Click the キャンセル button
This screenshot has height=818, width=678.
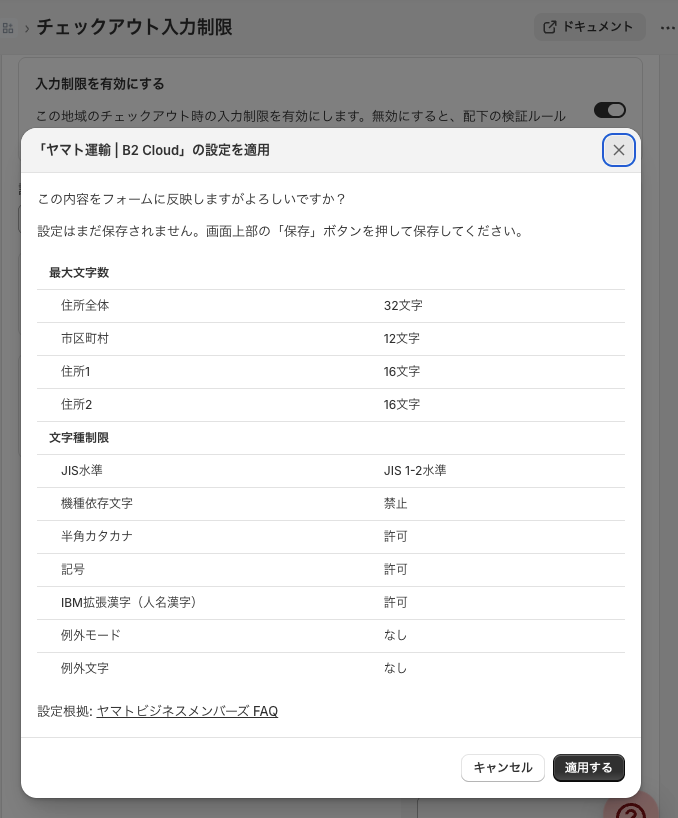[503, 767]
